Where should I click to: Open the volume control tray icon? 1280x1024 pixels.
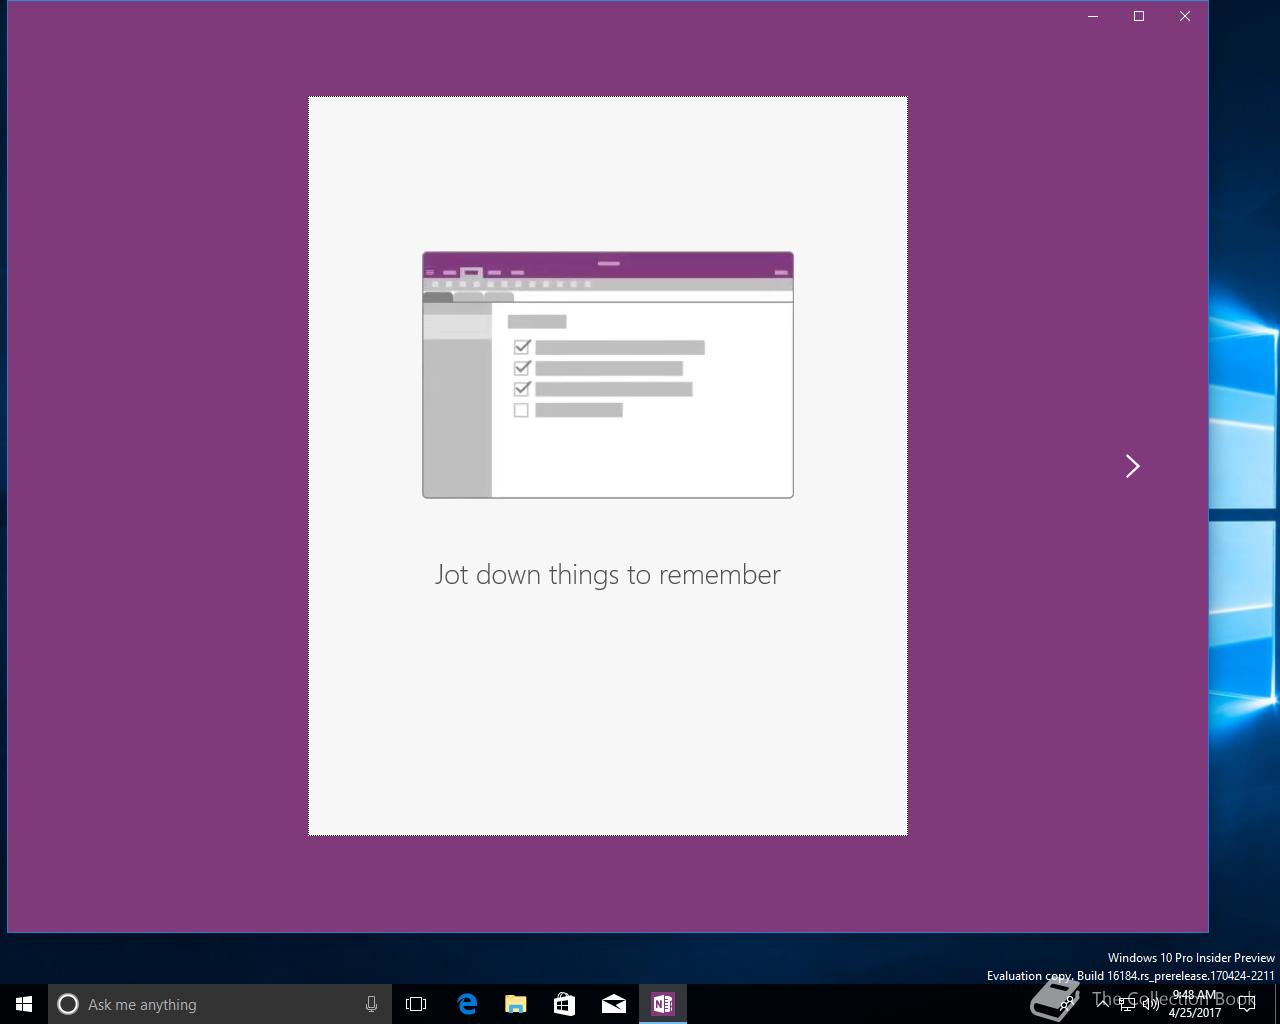point(1151,1004)
